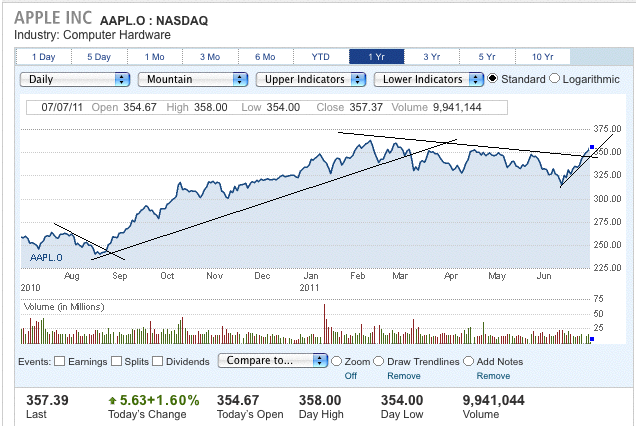Open the Daily frequency dropdown

click(75, 79)
